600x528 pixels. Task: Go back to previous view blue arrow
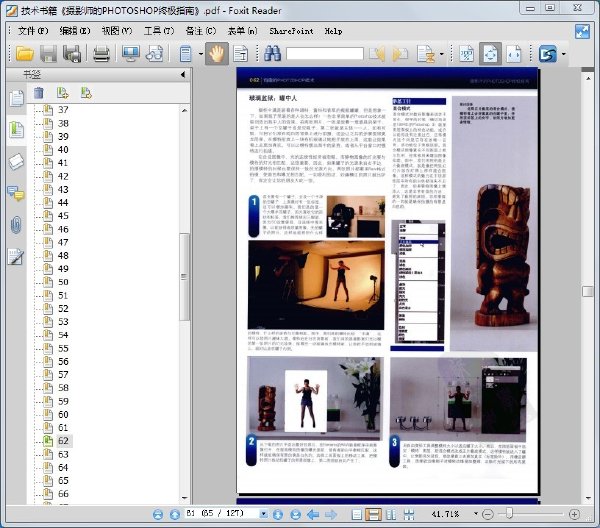[313, 514]
